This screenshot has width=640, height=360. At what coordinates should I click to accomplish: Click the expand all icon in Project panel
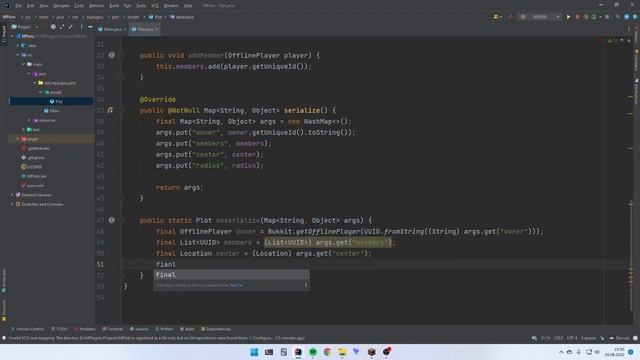click(62, 27)
